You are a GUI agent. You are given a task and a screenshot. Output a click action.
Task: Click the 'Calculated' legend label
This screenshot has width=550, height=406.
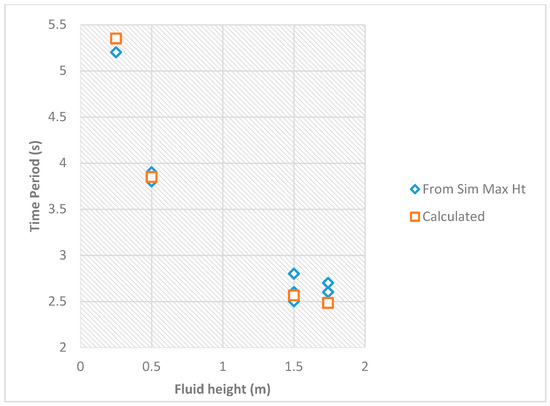(454, 217)
